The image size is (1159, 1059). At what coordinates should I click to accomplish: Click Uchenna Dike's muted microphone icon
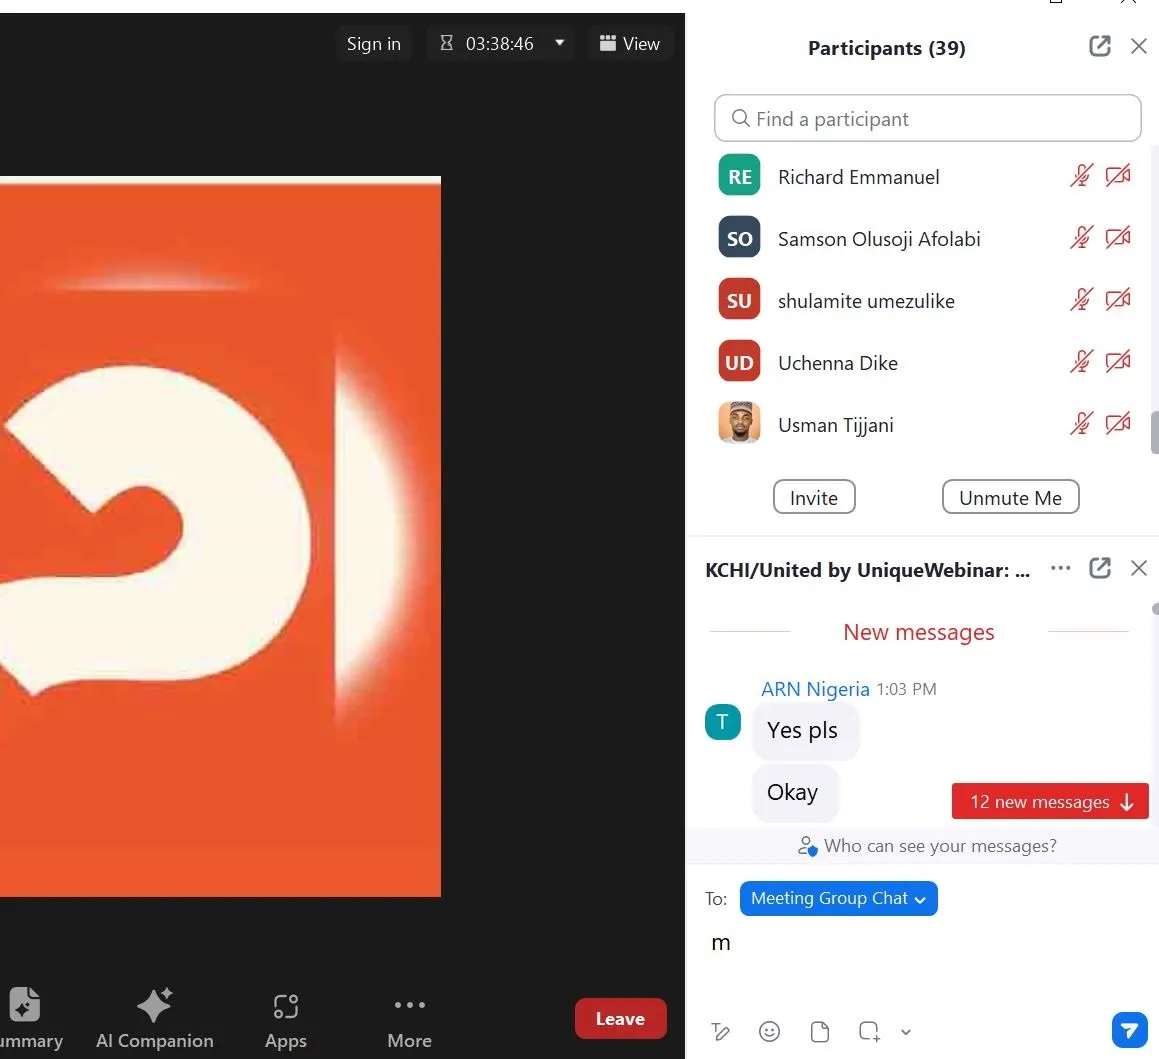point(1081,362)
